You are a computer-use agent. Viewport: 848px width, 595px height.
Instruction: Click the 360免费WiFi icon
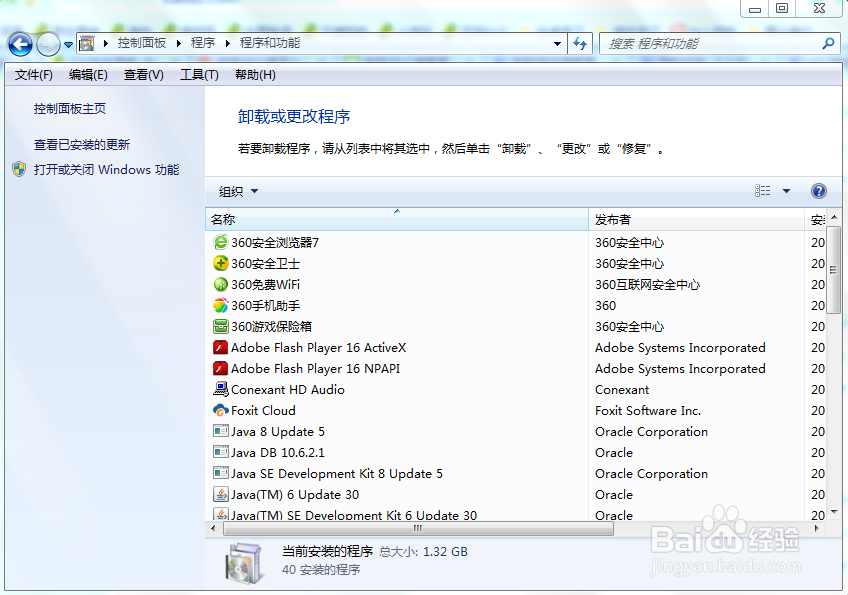[x=221, y=284]
